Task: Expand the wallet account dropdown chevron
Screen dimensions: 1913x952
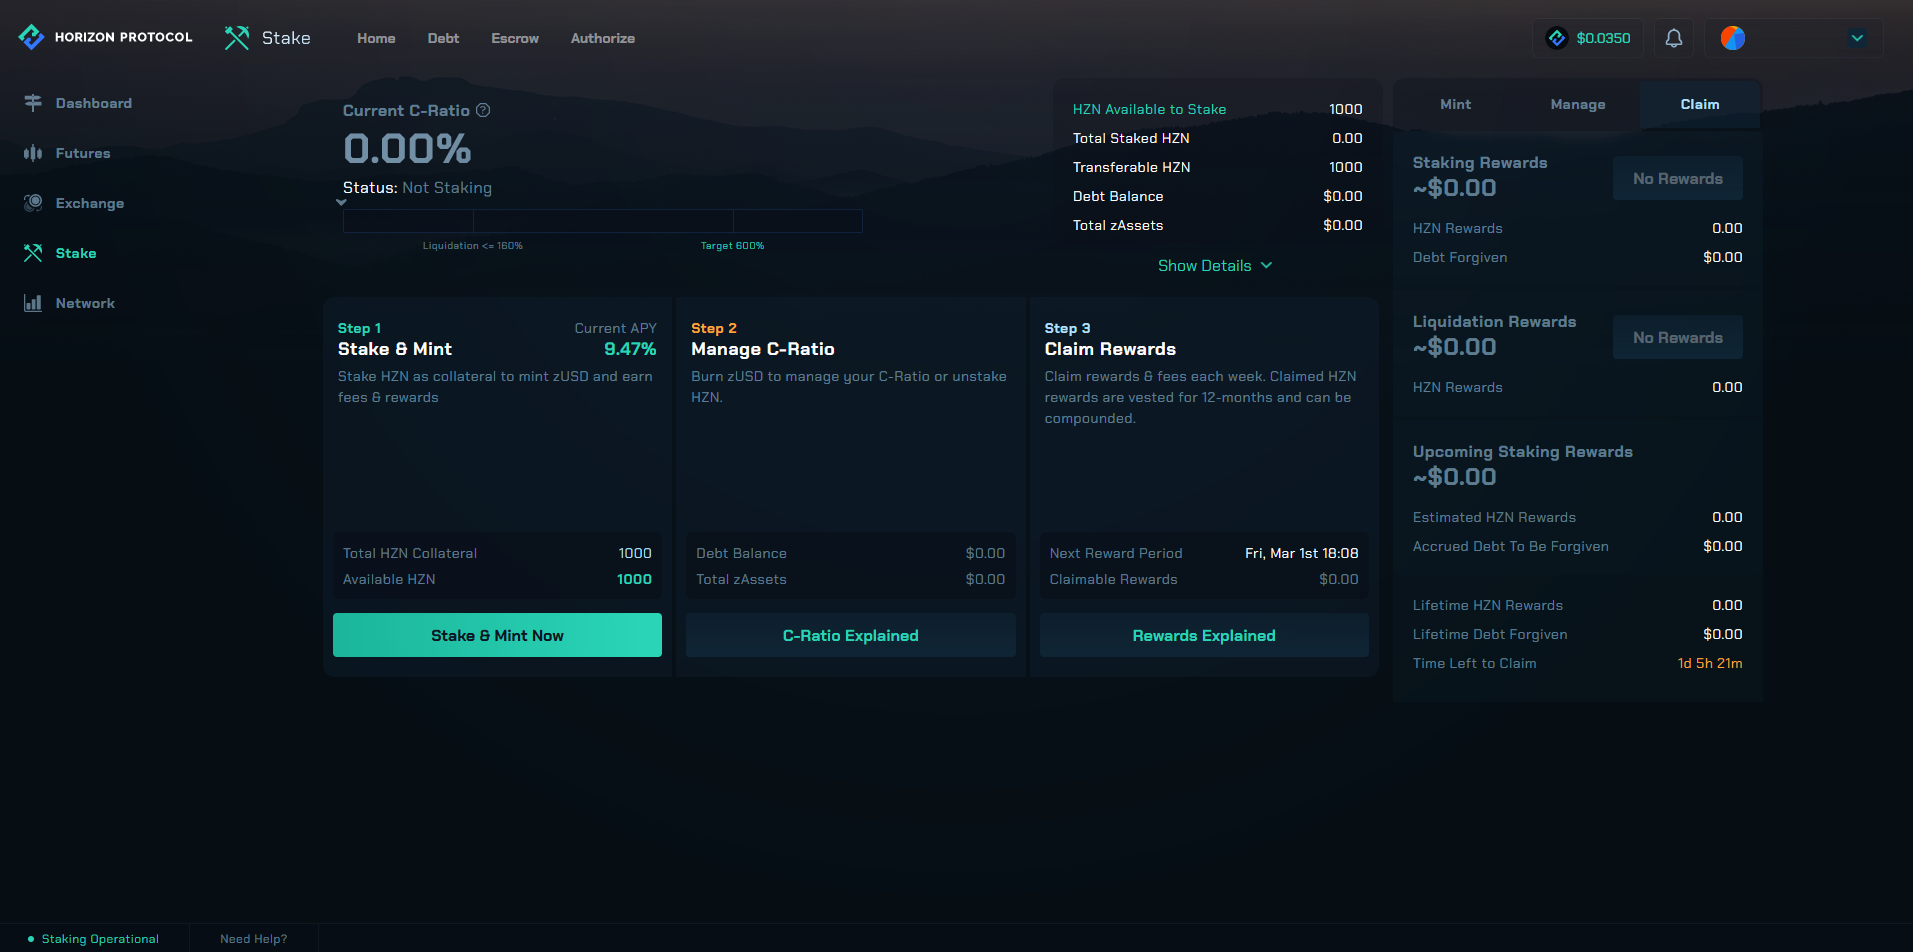Action: click(1856, 38)
